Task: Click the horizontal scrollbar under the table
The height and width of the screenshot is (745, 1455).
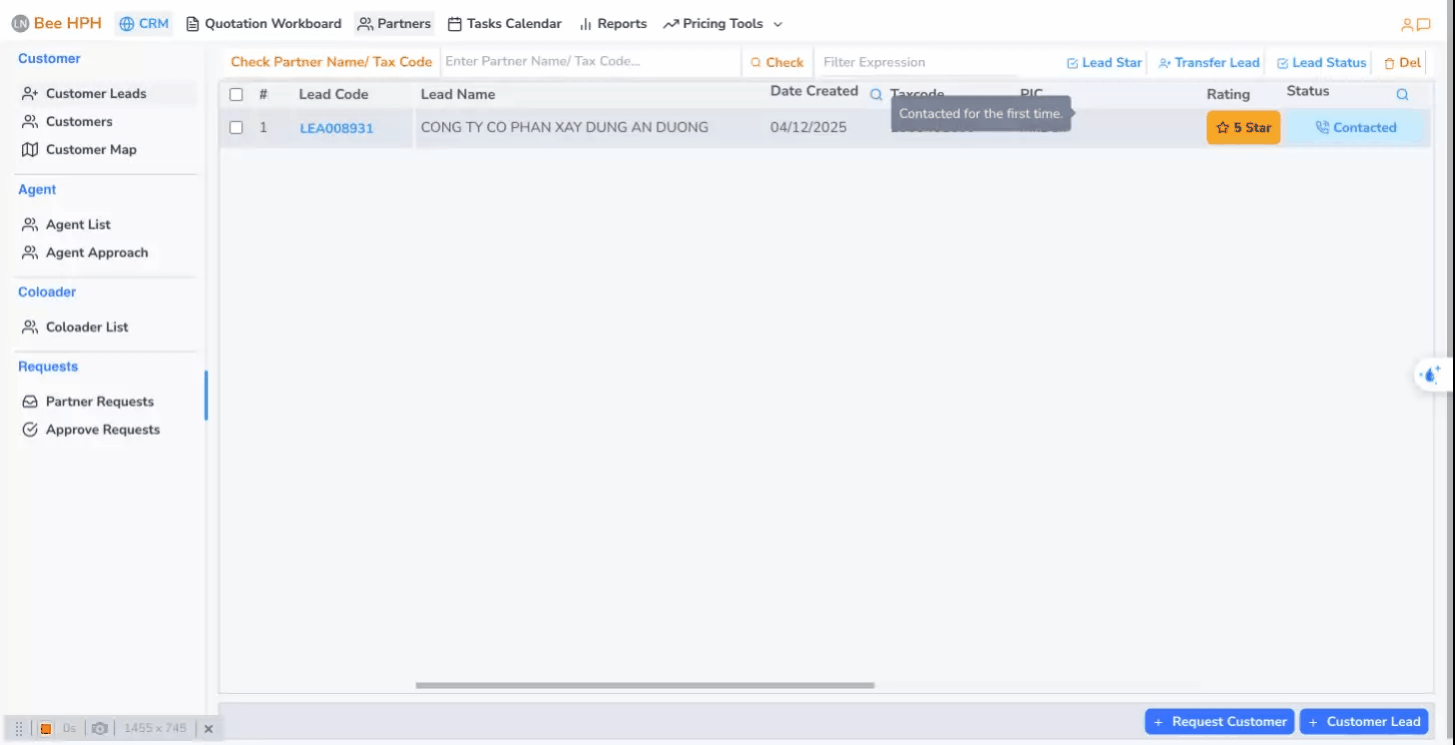Action: 645,685
